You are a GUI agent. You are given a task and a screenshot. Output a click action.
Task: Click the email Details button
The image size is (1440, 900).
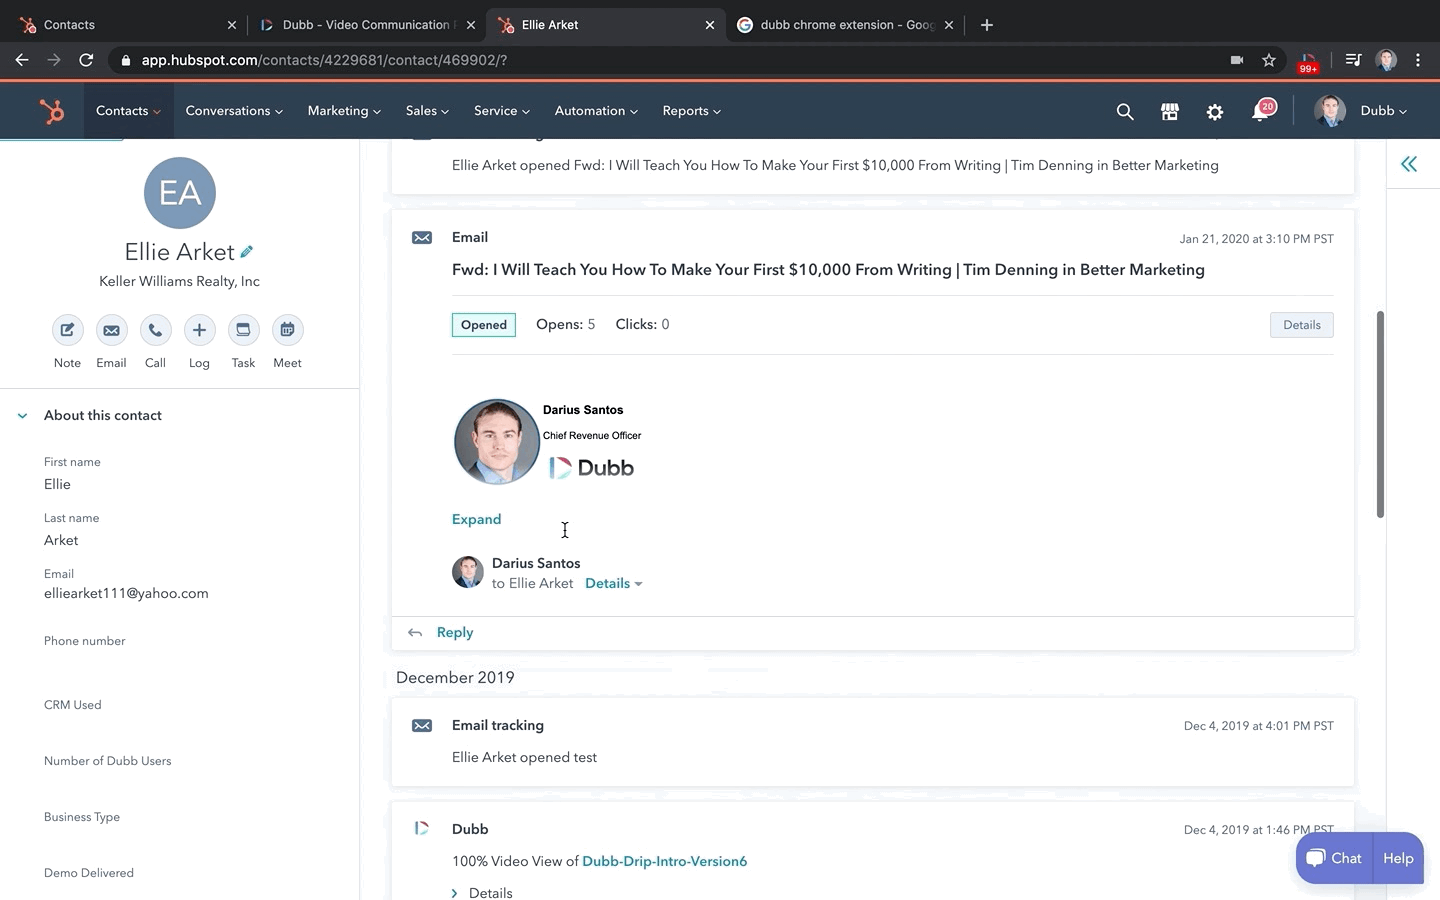coord(1301,325)
